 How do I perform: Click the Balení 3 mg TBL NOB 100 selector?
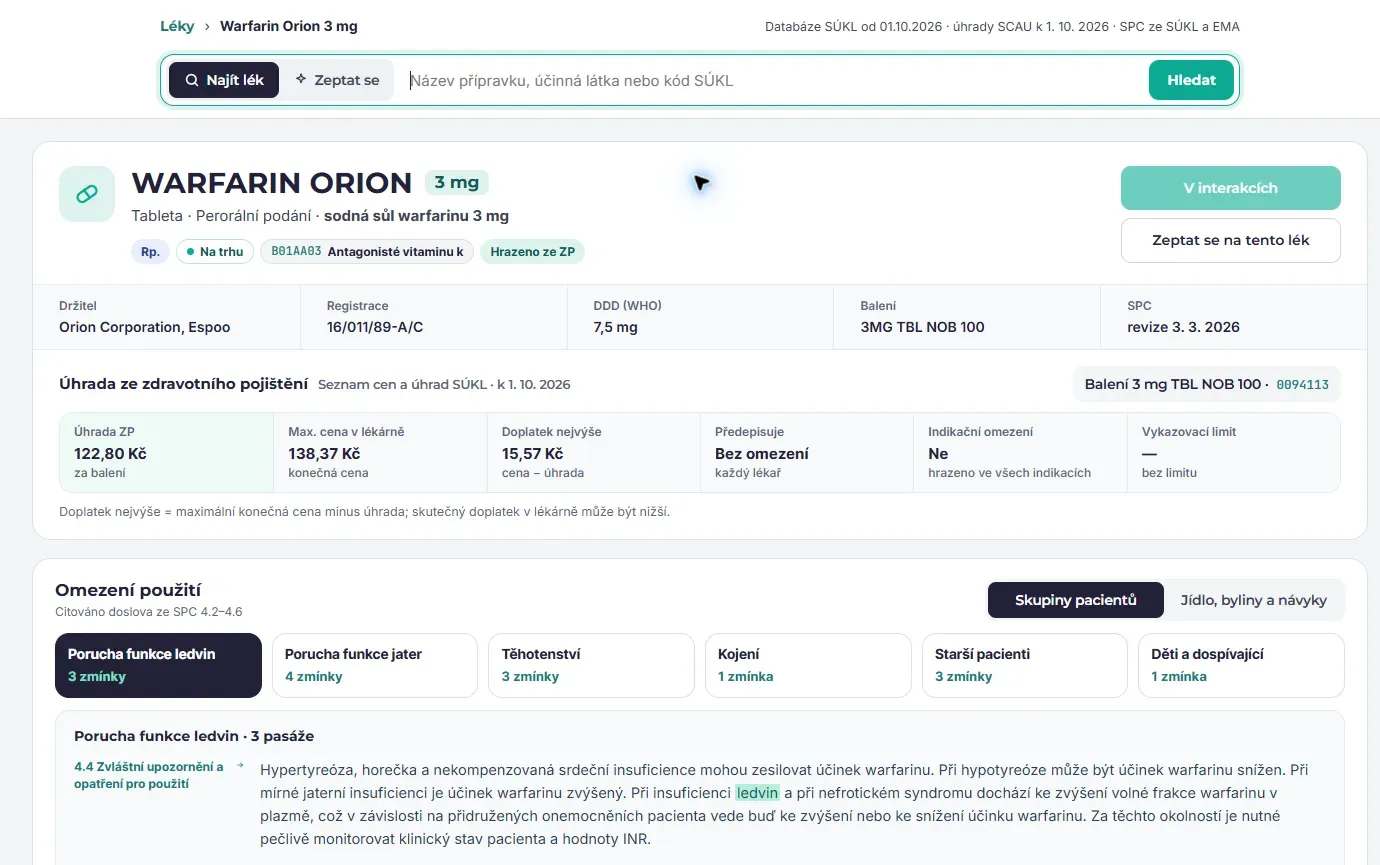click(x=1207, y=384)
